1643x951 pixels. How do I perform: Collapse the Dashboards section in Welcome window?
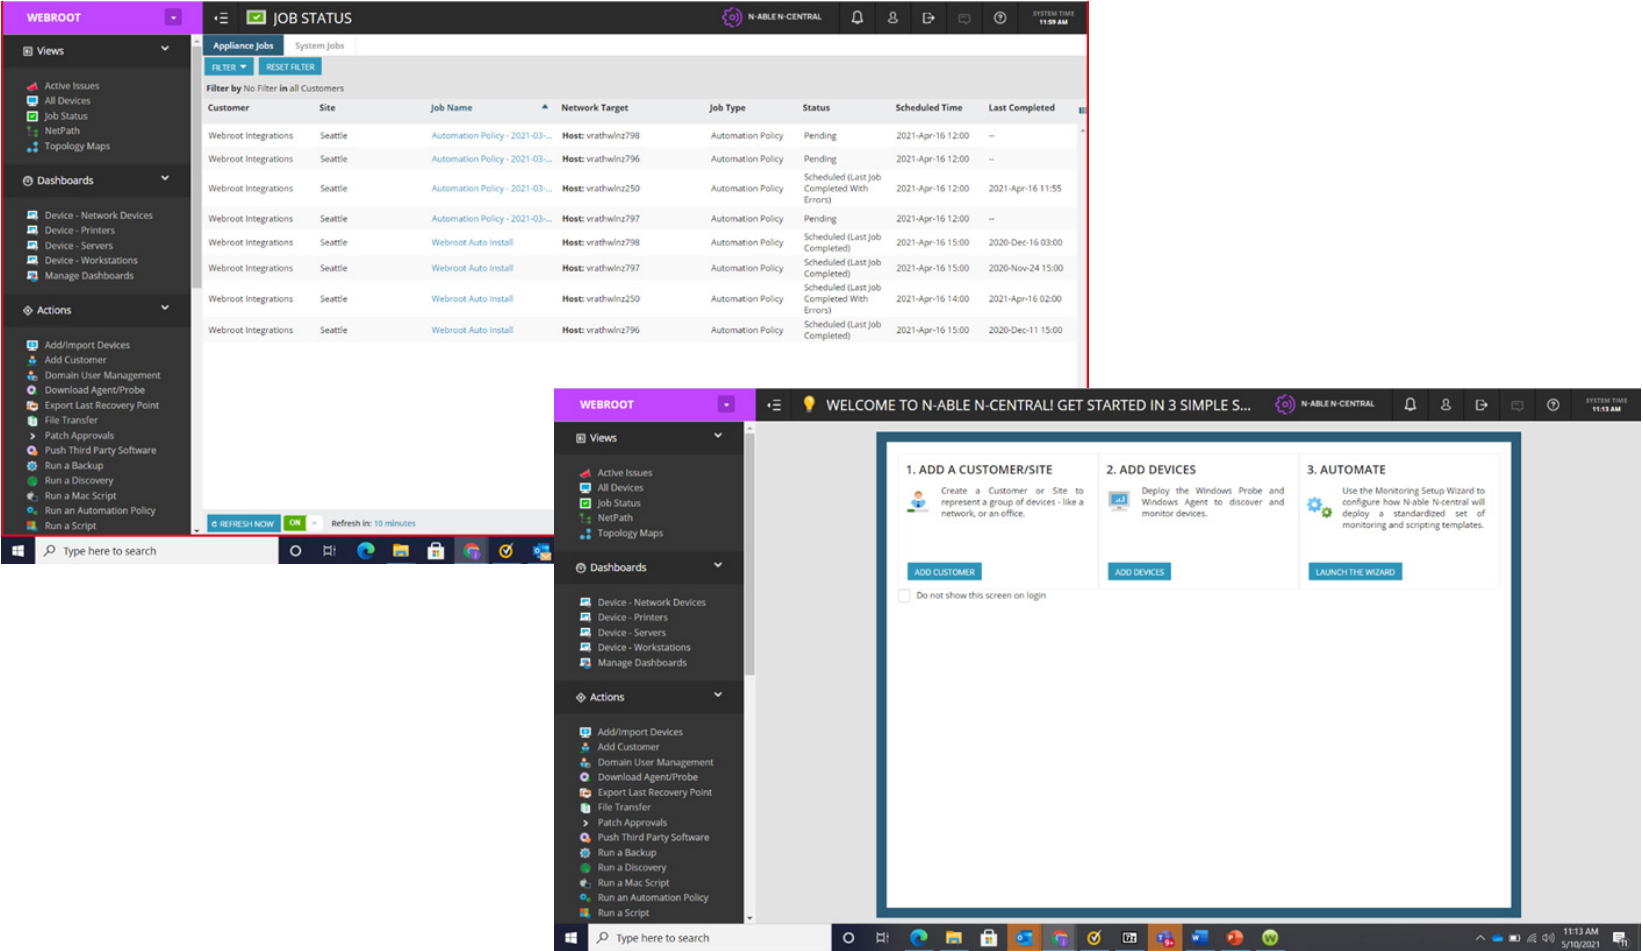pyautogui.click(x=718, y=566)
